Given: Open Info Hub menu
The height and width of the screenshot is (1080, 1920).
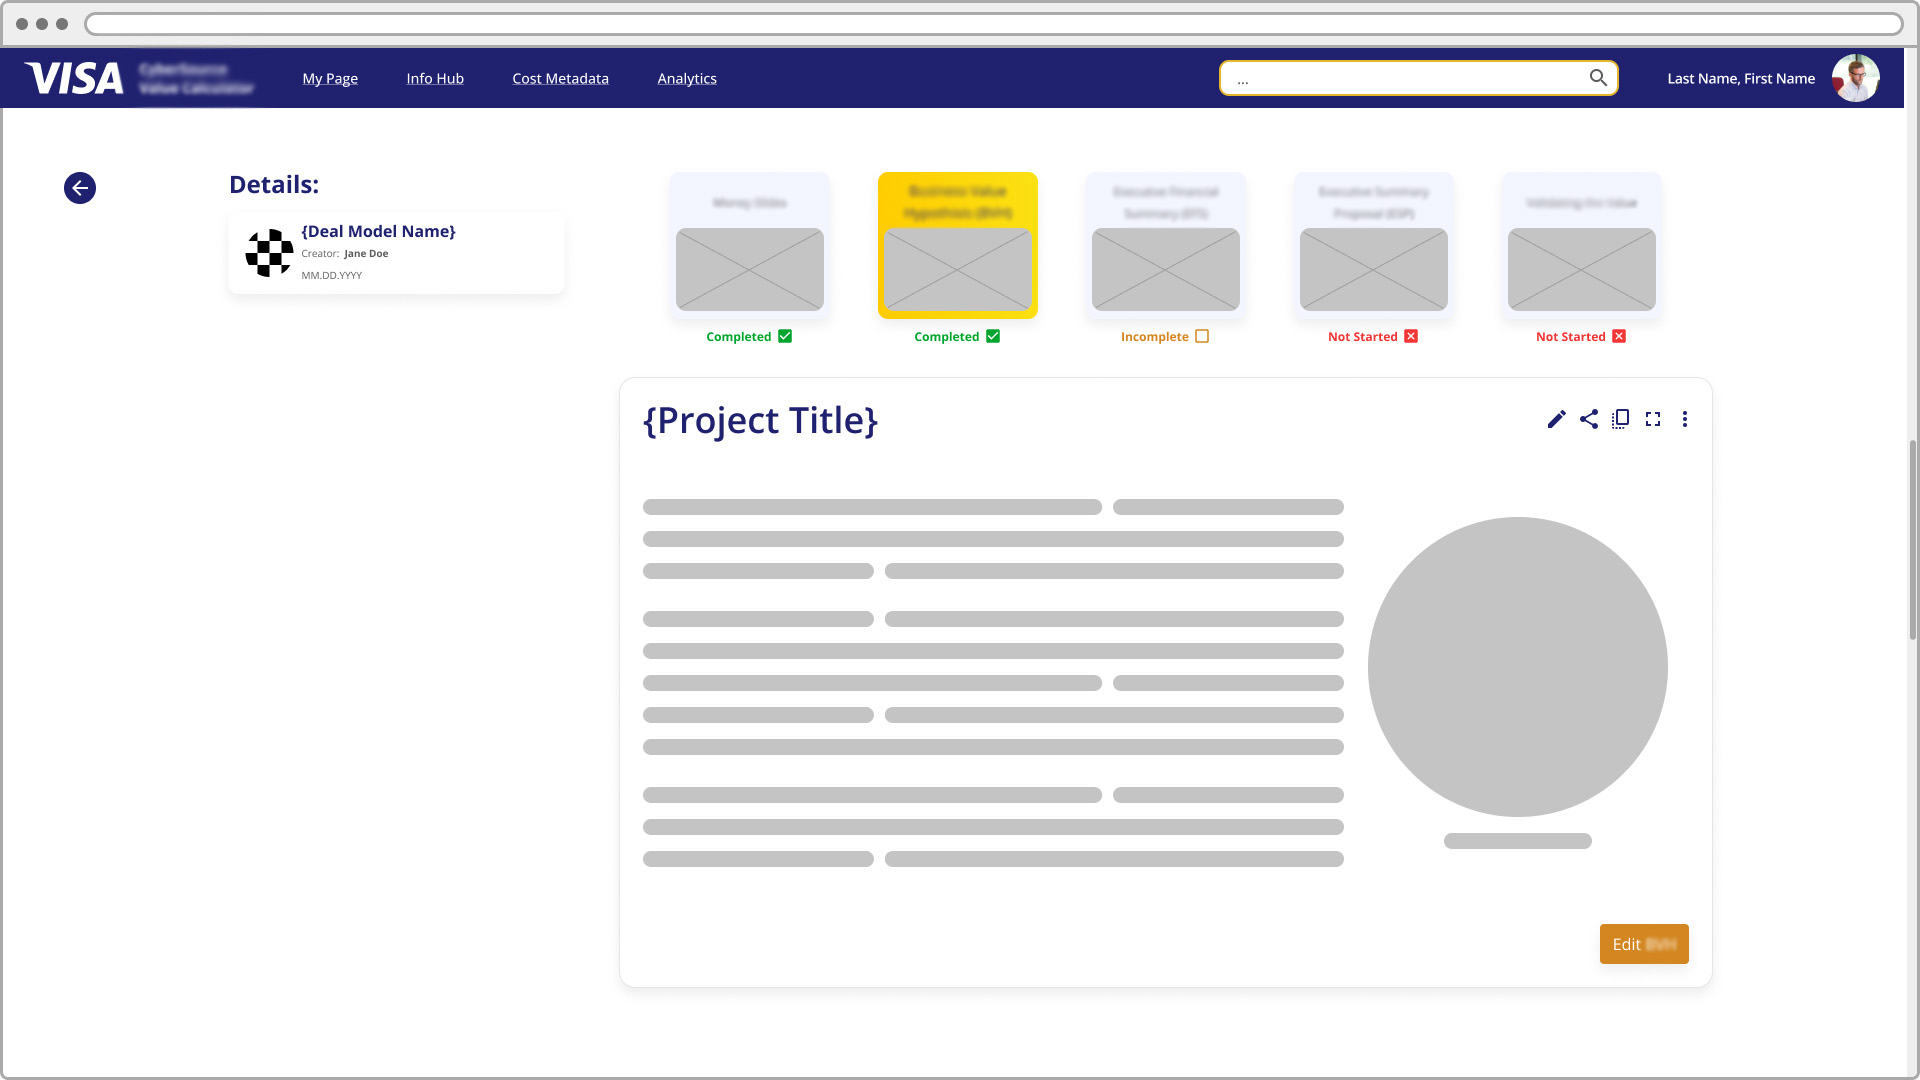Looking at the screenshot, I should click(435, 78).
